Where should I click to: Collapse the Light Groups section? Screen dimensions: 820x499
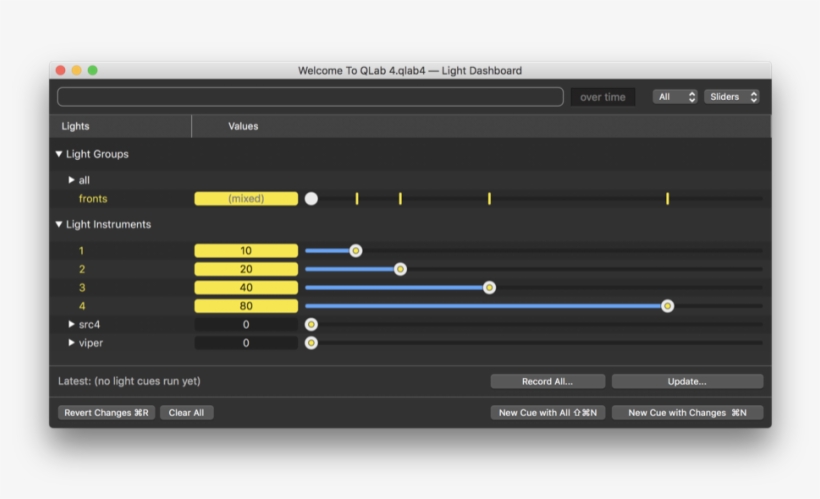[59, 154]
